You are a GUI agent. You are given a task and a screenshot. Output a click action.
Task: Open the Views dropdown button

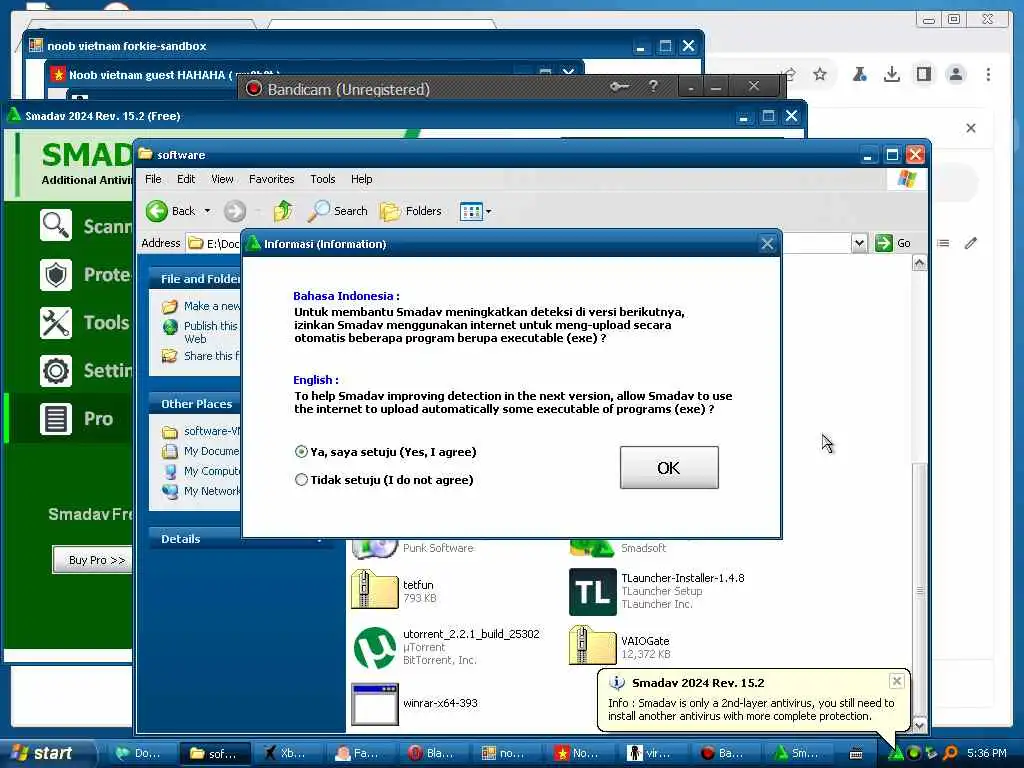pos(475,211)
